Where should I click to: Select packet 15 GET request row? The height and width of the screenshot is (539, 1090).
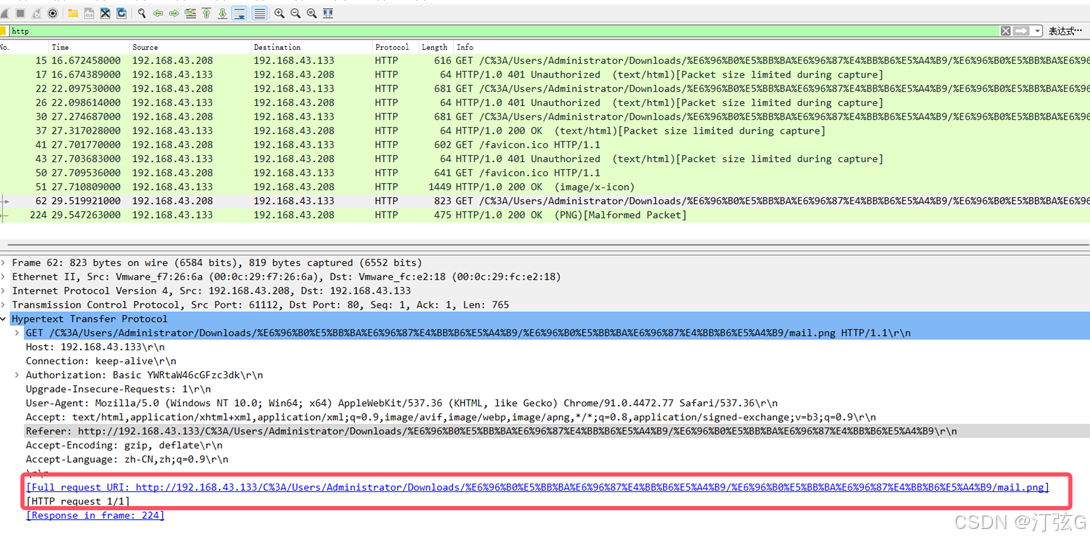tap(545, 61)
